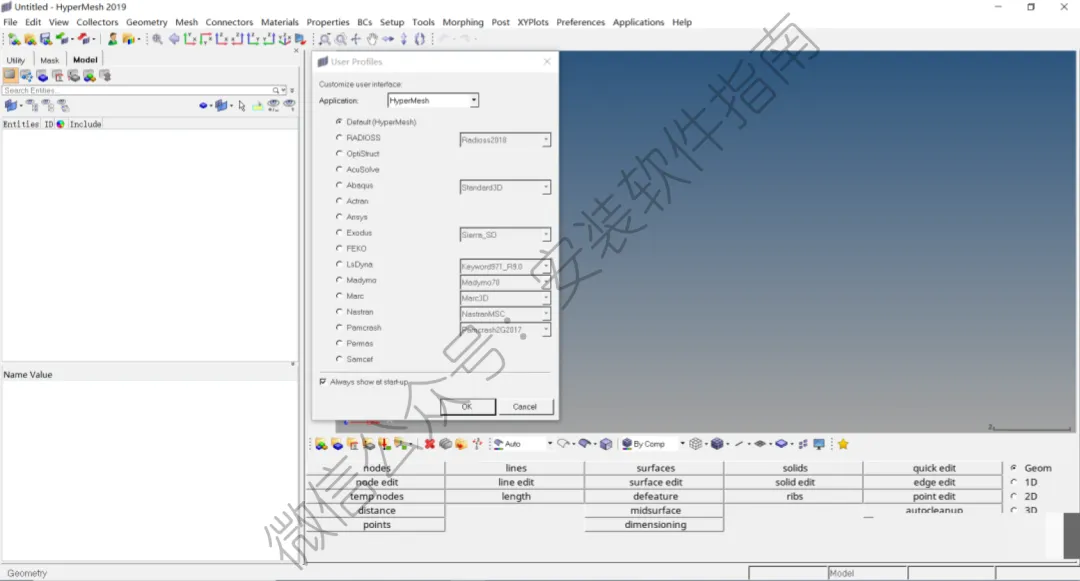Viewport: 1080px width, 581px height.
Task: Select the 2D panel page radio button
Action: [x=1014, y=496]
